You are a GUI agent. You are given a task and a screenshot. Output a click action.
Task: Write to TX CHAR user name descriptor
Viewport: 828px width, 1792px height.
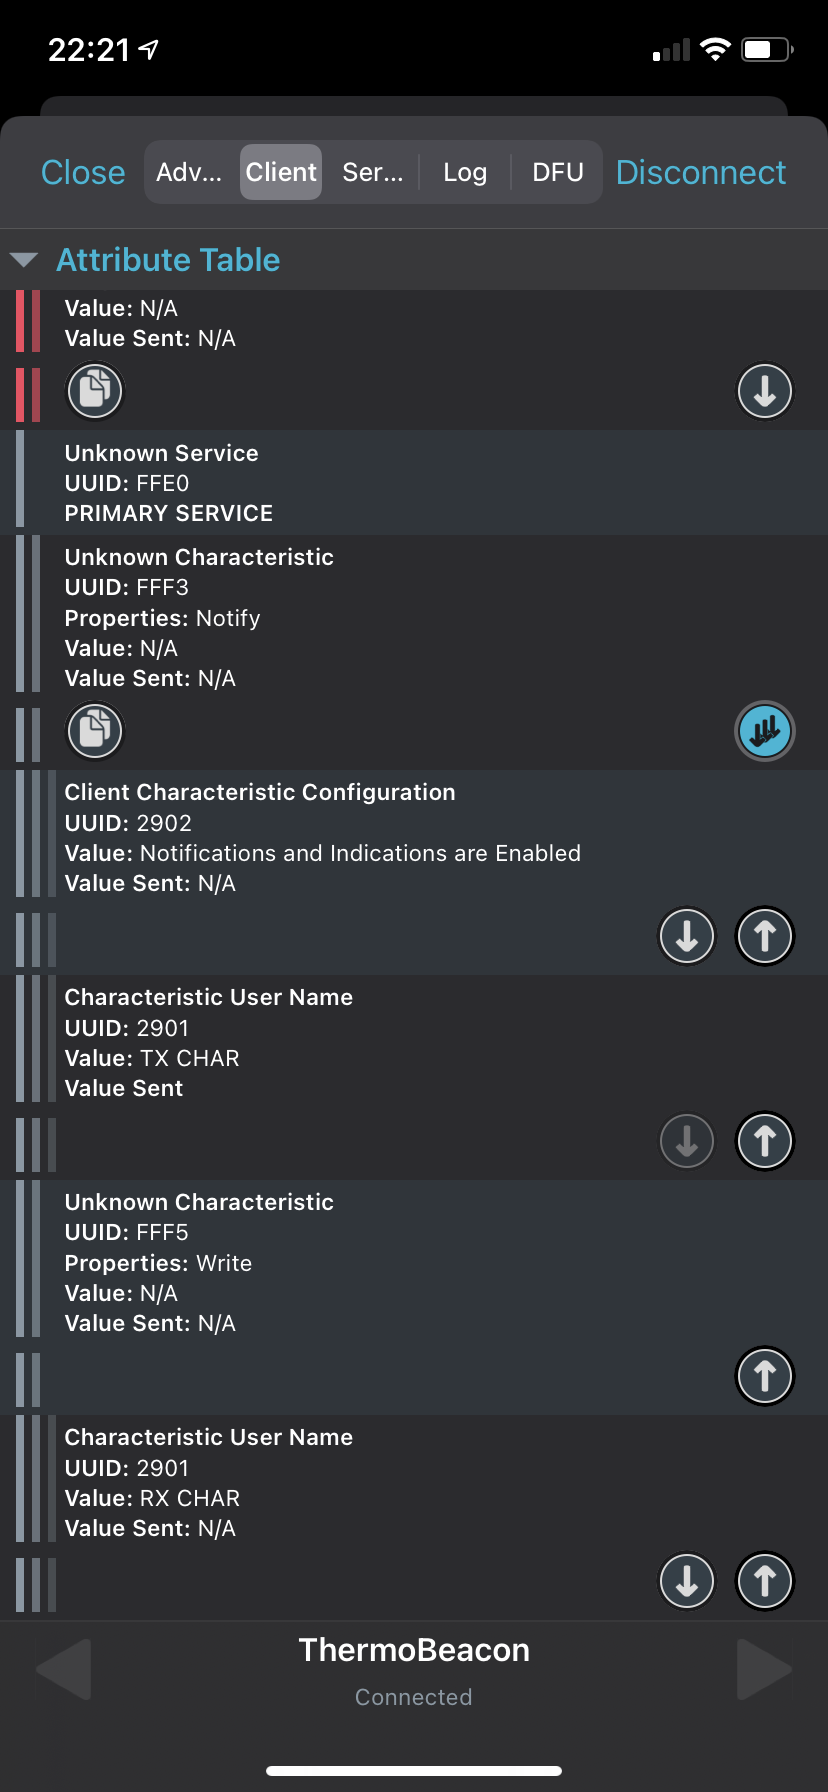[765, 1141]
